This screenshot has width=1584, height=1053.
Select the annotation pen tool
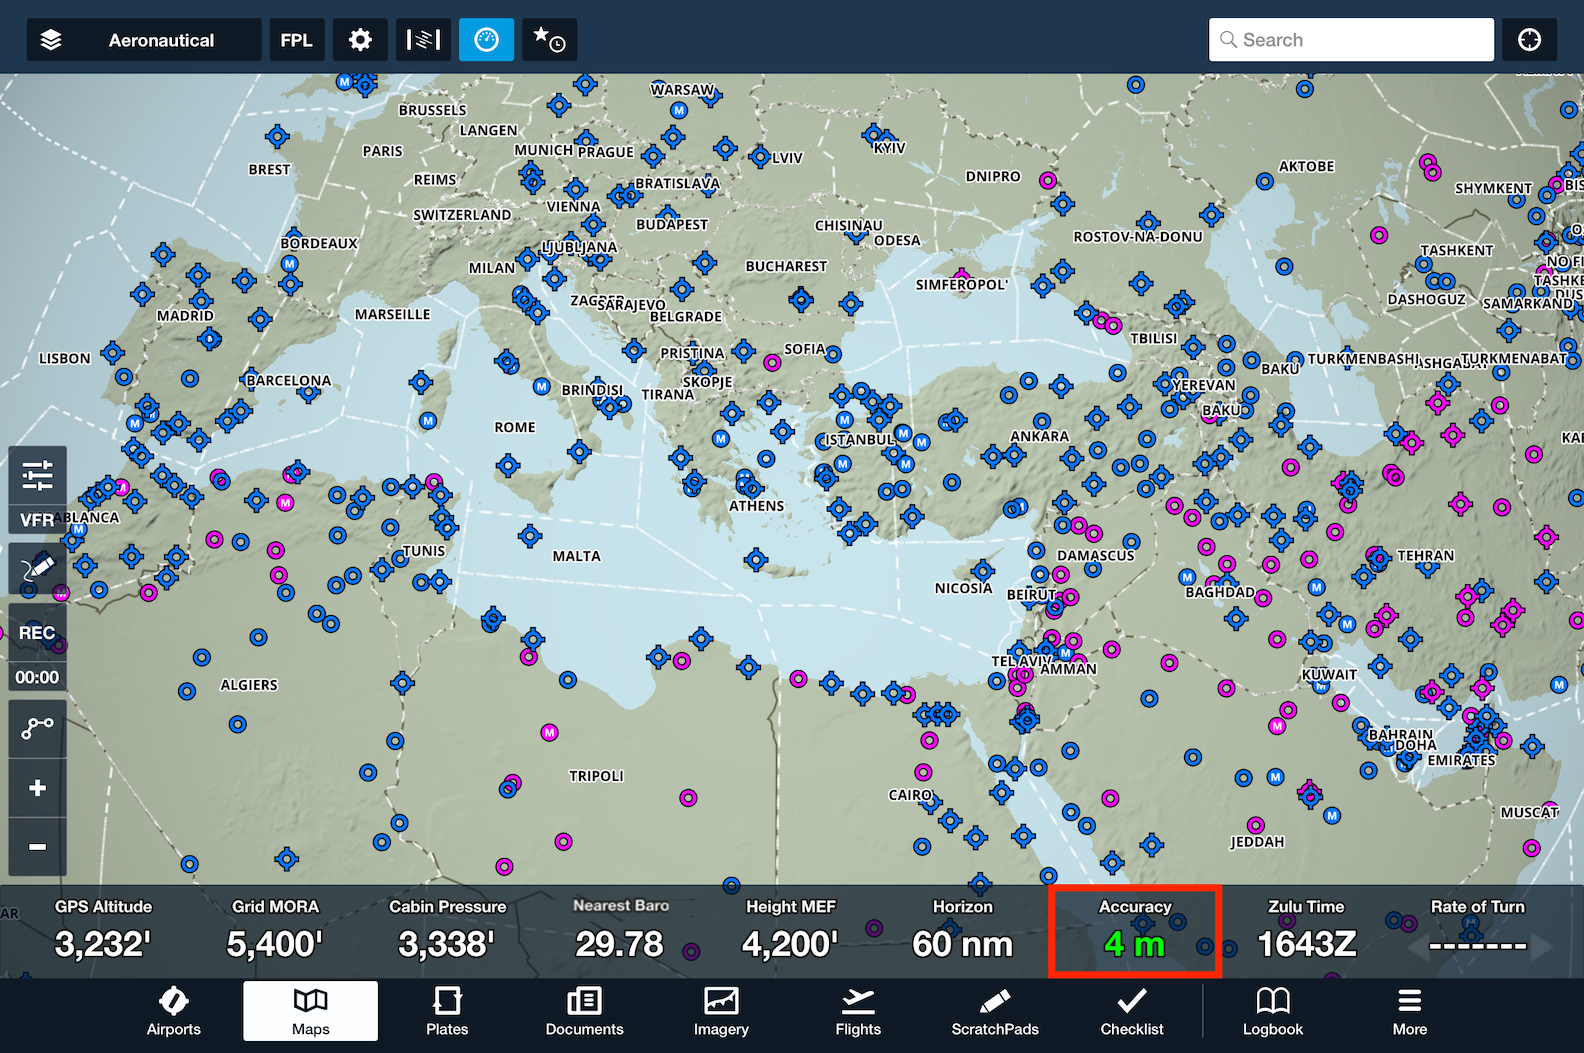[38, 568]
